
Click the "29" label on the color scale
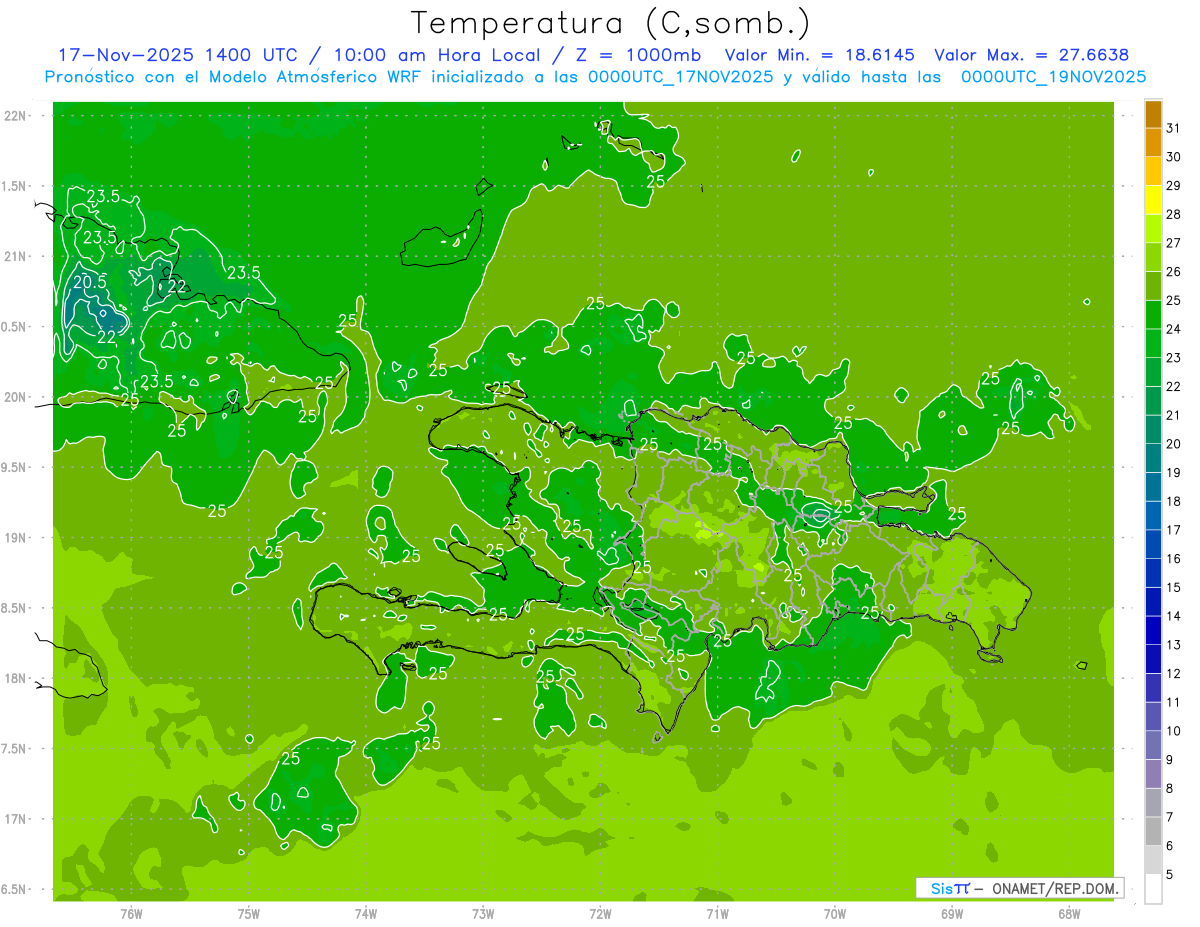coord(1174,186)
